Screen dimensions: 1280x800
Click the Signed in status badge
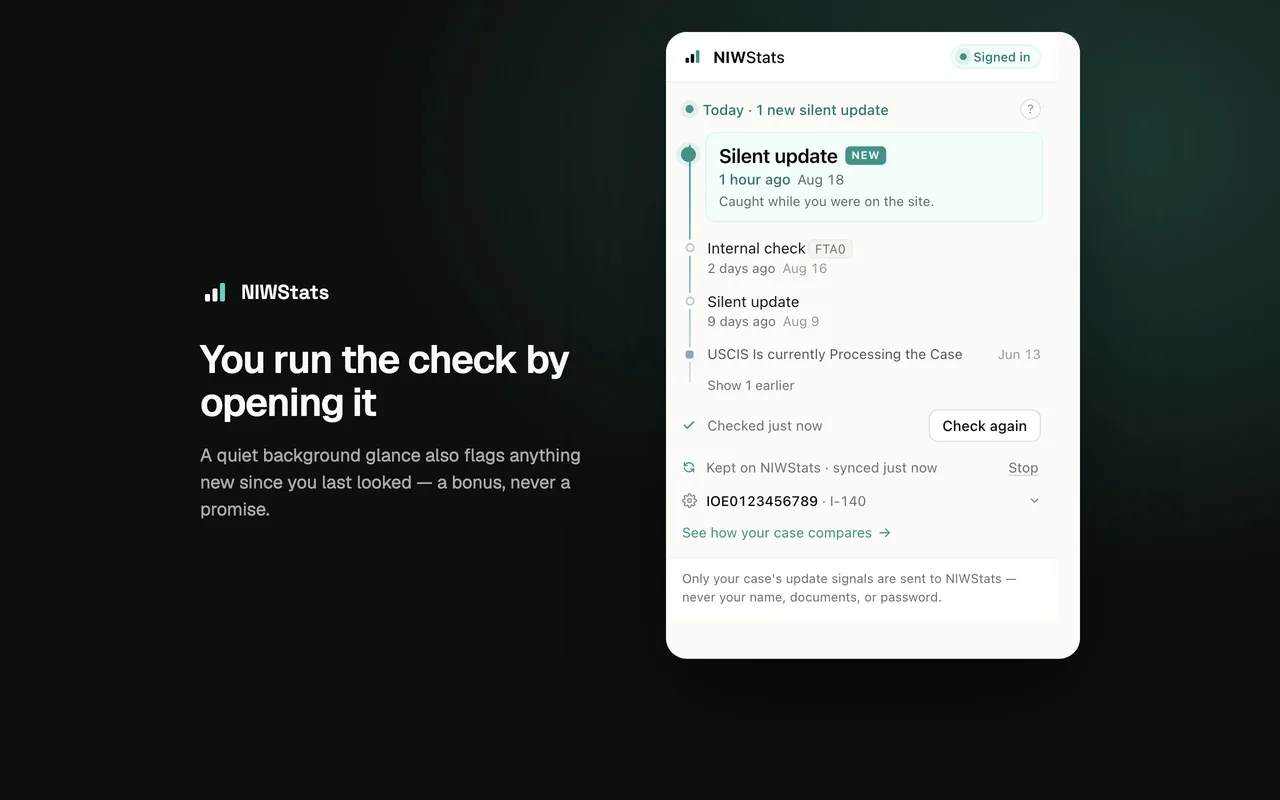[x=995, y=57]
